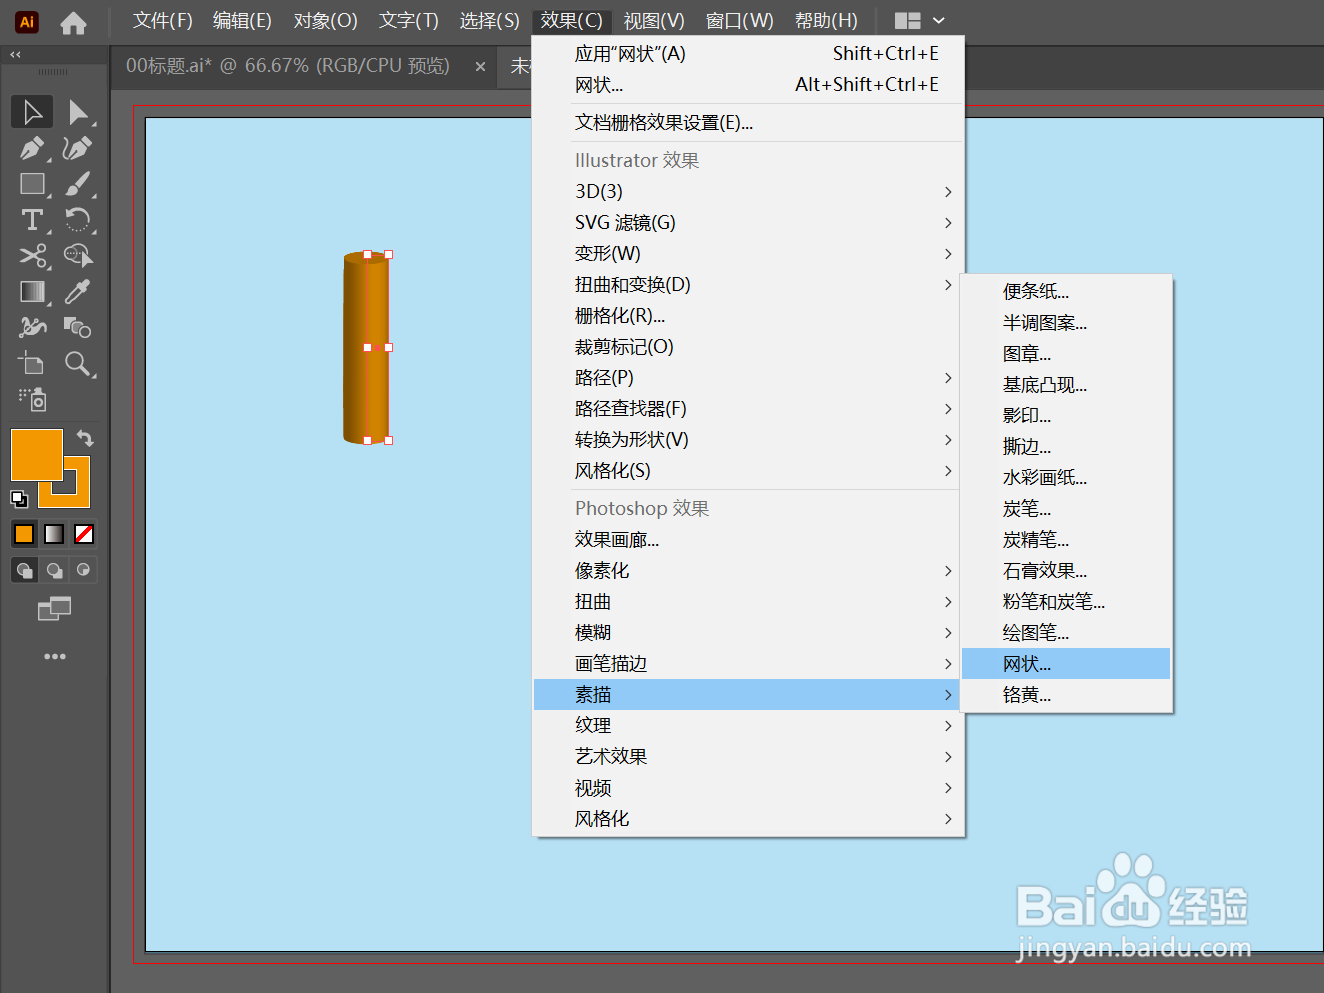Click the orange fill color swatch
The height and width of the screenshot is (993, 1324).
(23, 533)
